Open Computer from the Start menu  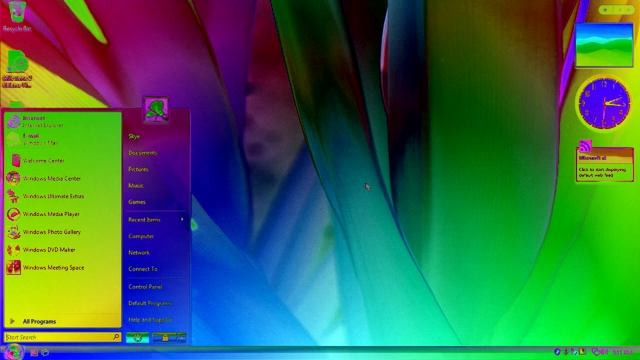(141, 236)
